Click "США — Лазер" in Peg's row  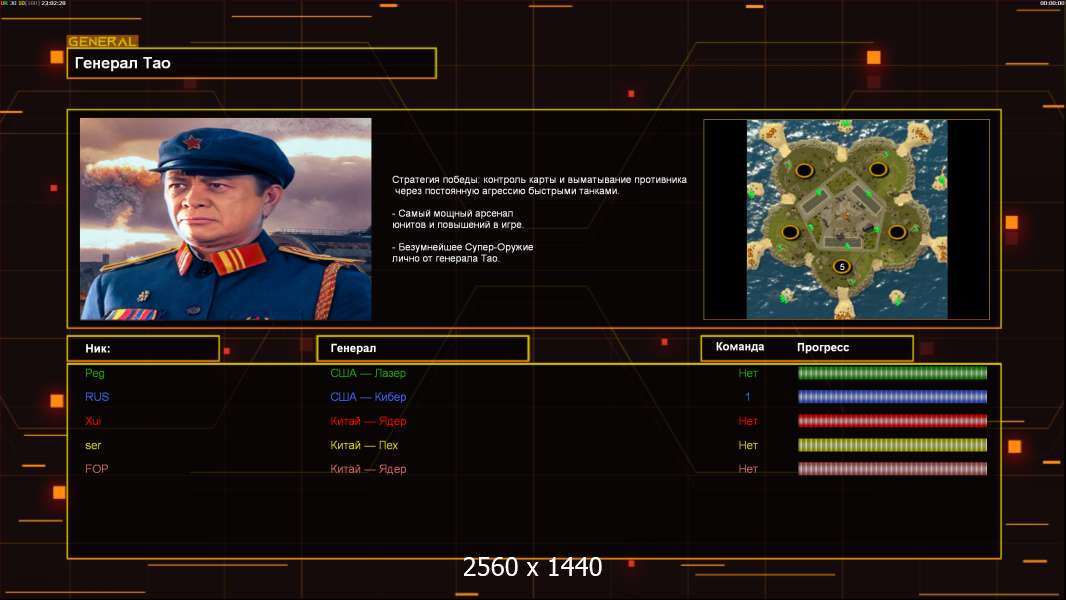click(368, 373)
